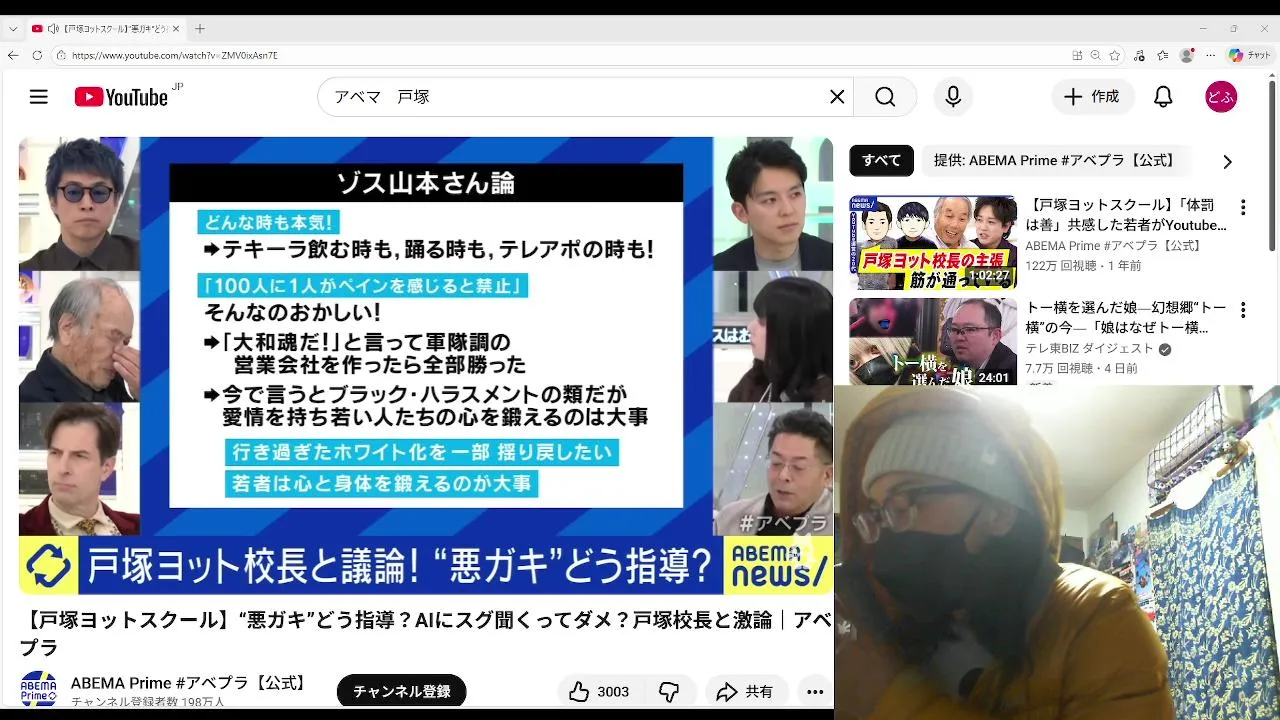Open Copilot チャット button

pyautogui.click(x=1250, y=55)
